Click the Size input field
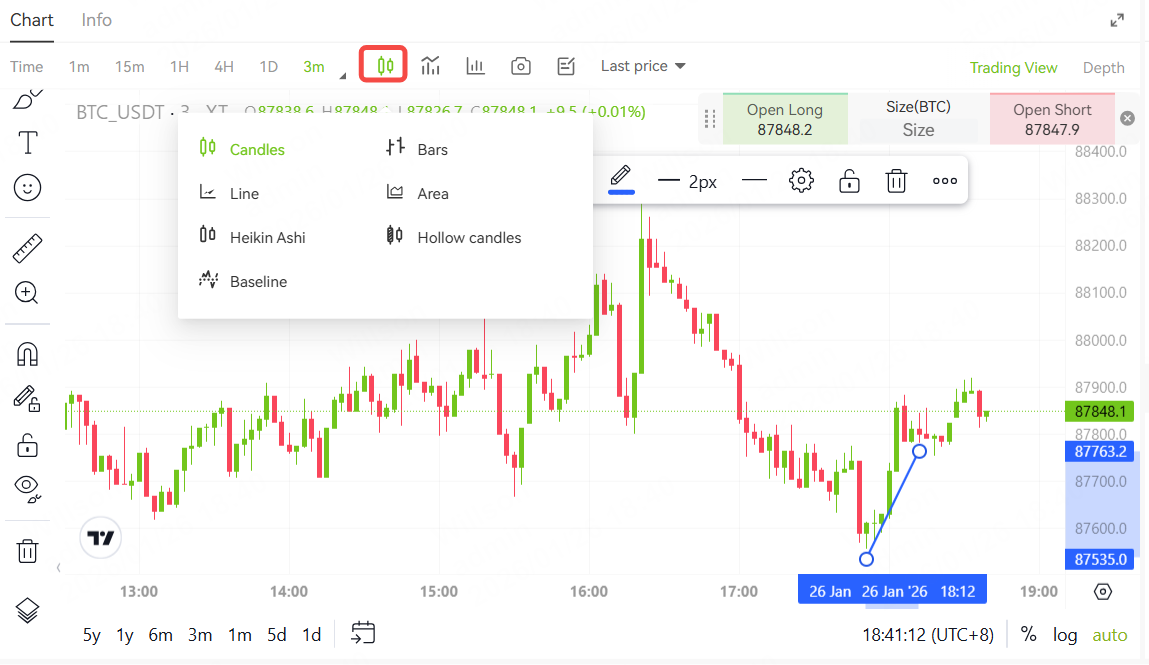 (x=918, y=130)
